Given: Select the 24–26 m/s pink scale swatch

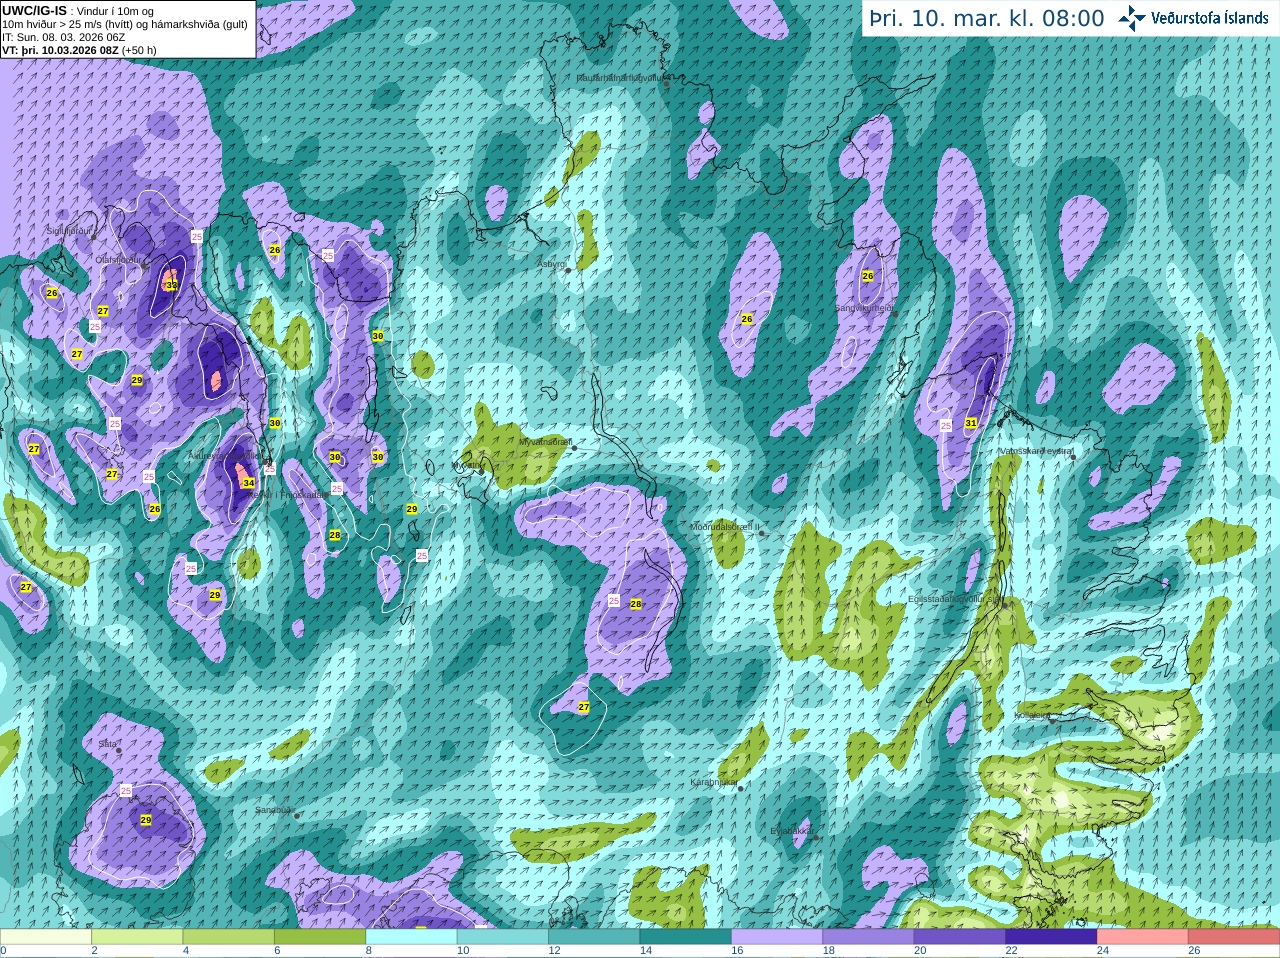Looking at the screenshot, I should click(1142, 937).
